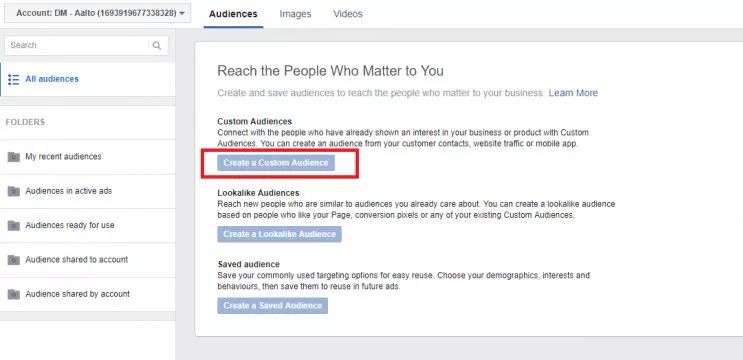Focus the audience Search field
Viewport: 743px width, 360px height.
point(78,45)
